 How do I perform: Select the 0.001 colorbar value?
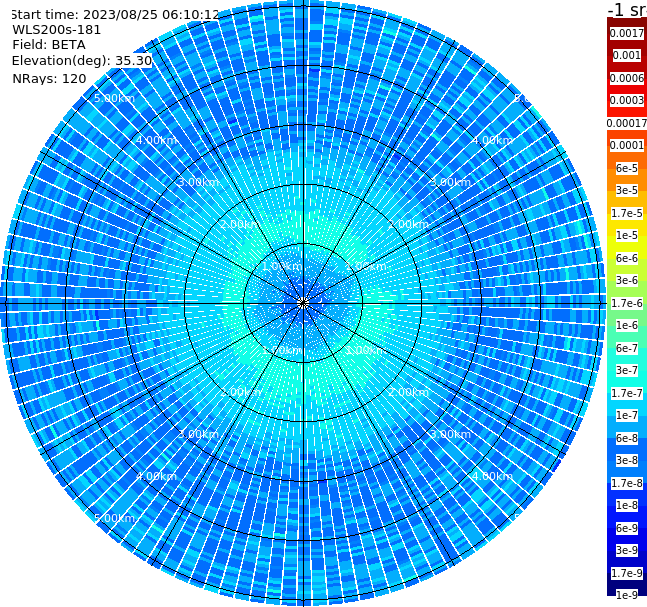[x=627, y=55]
